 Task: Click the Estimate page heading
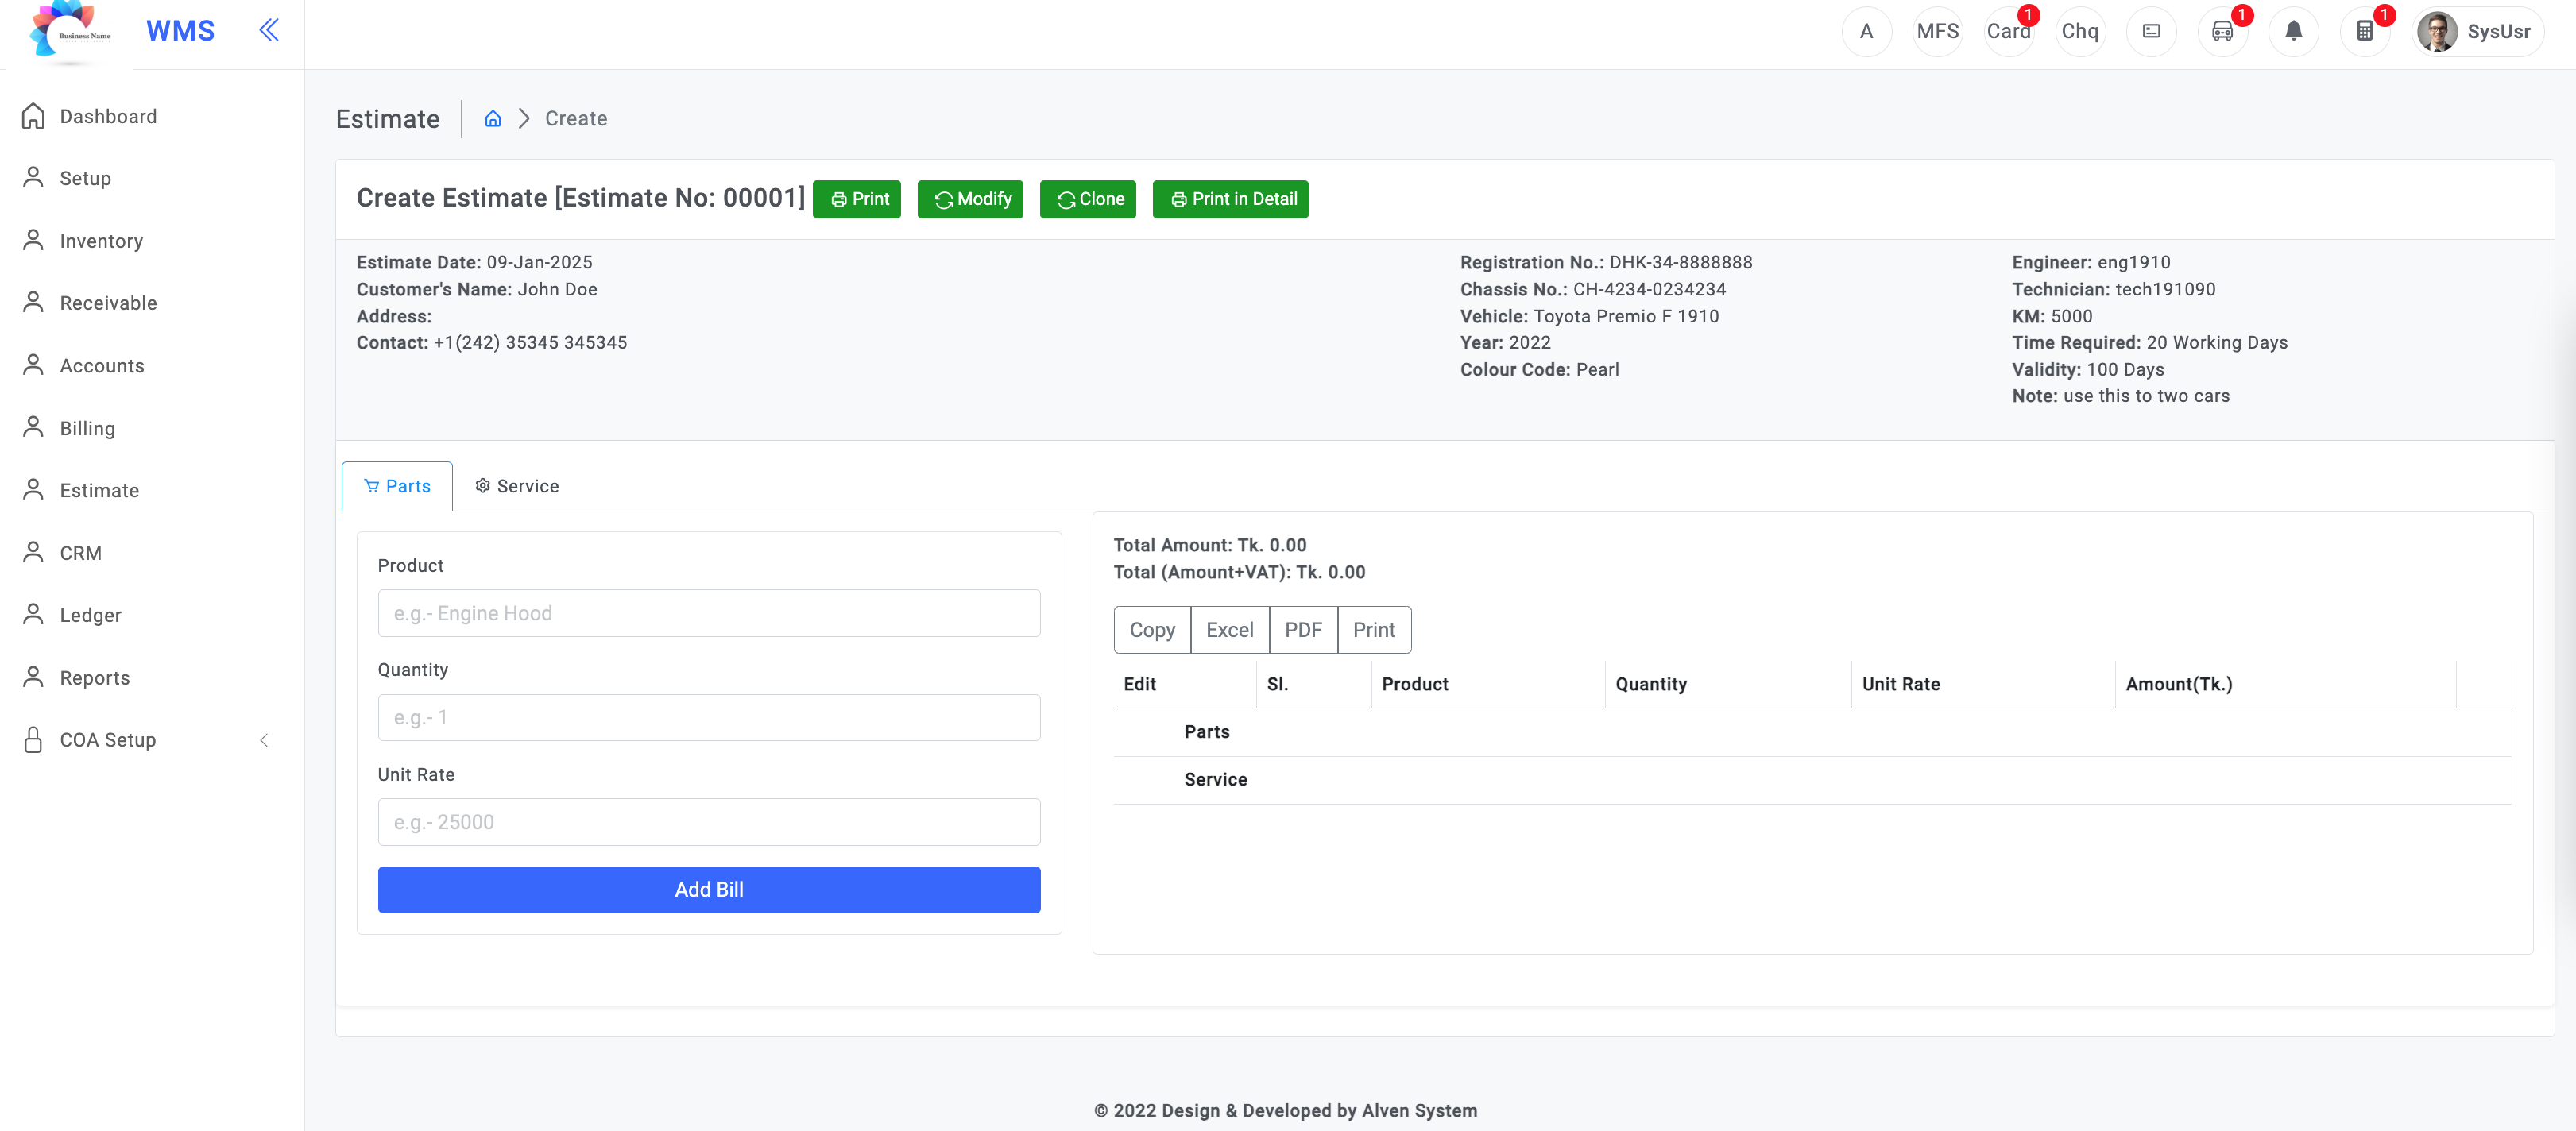pyautogui.click(x=387, y=119)
